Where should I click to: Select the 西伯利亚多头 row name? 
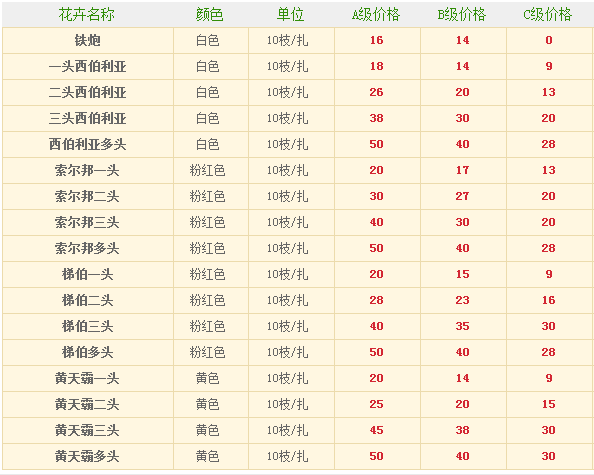click(88, 144)
